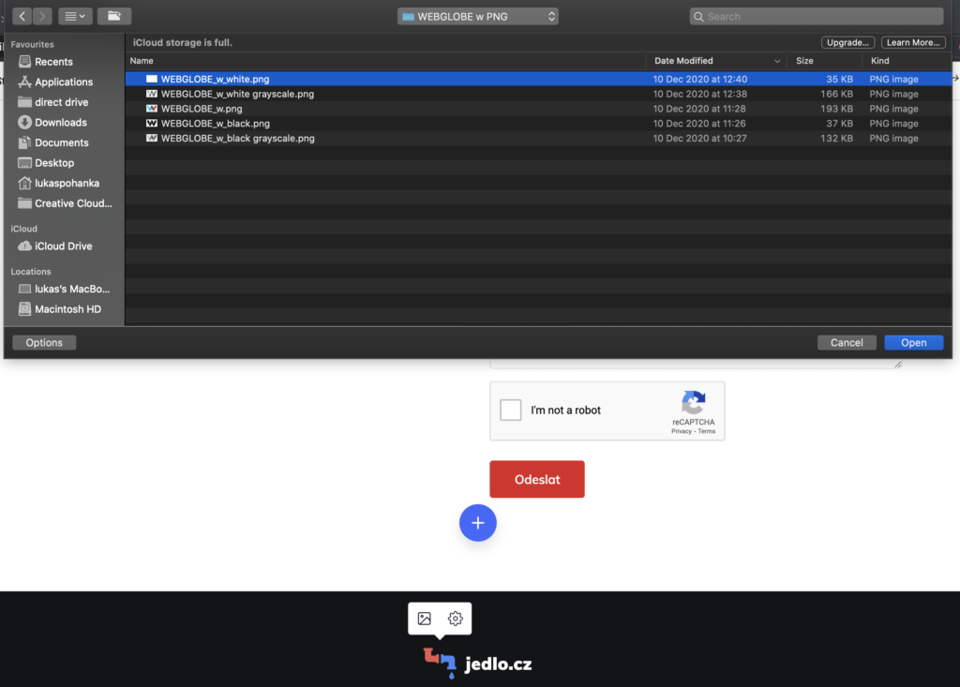The width and height of the screenshot is (960, 687).
Task: Click the Upgrade... button
Action: click(847, 42)
